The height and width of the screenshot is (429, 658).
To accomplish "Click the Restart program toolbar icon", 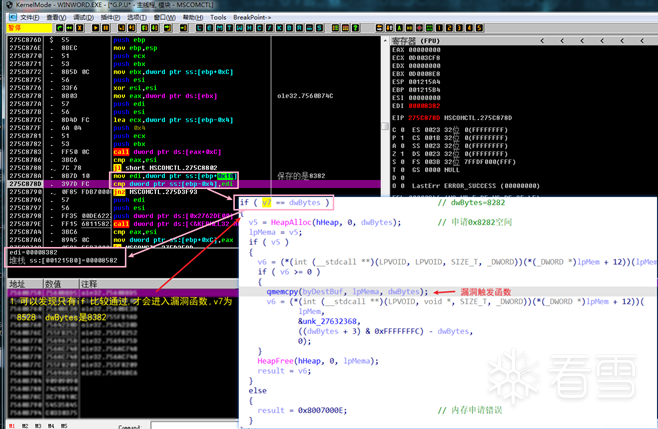I will 60,28.
